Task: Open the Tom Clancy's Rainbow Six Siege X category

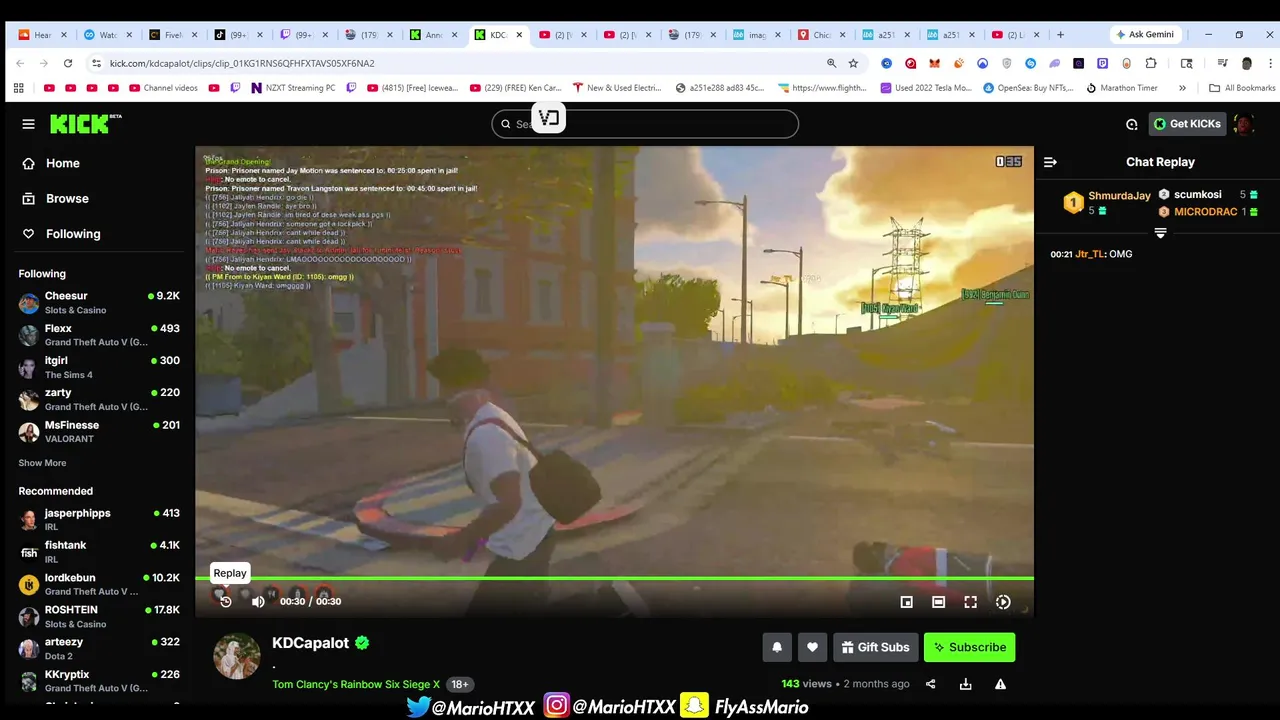Action: coord(356,685)
